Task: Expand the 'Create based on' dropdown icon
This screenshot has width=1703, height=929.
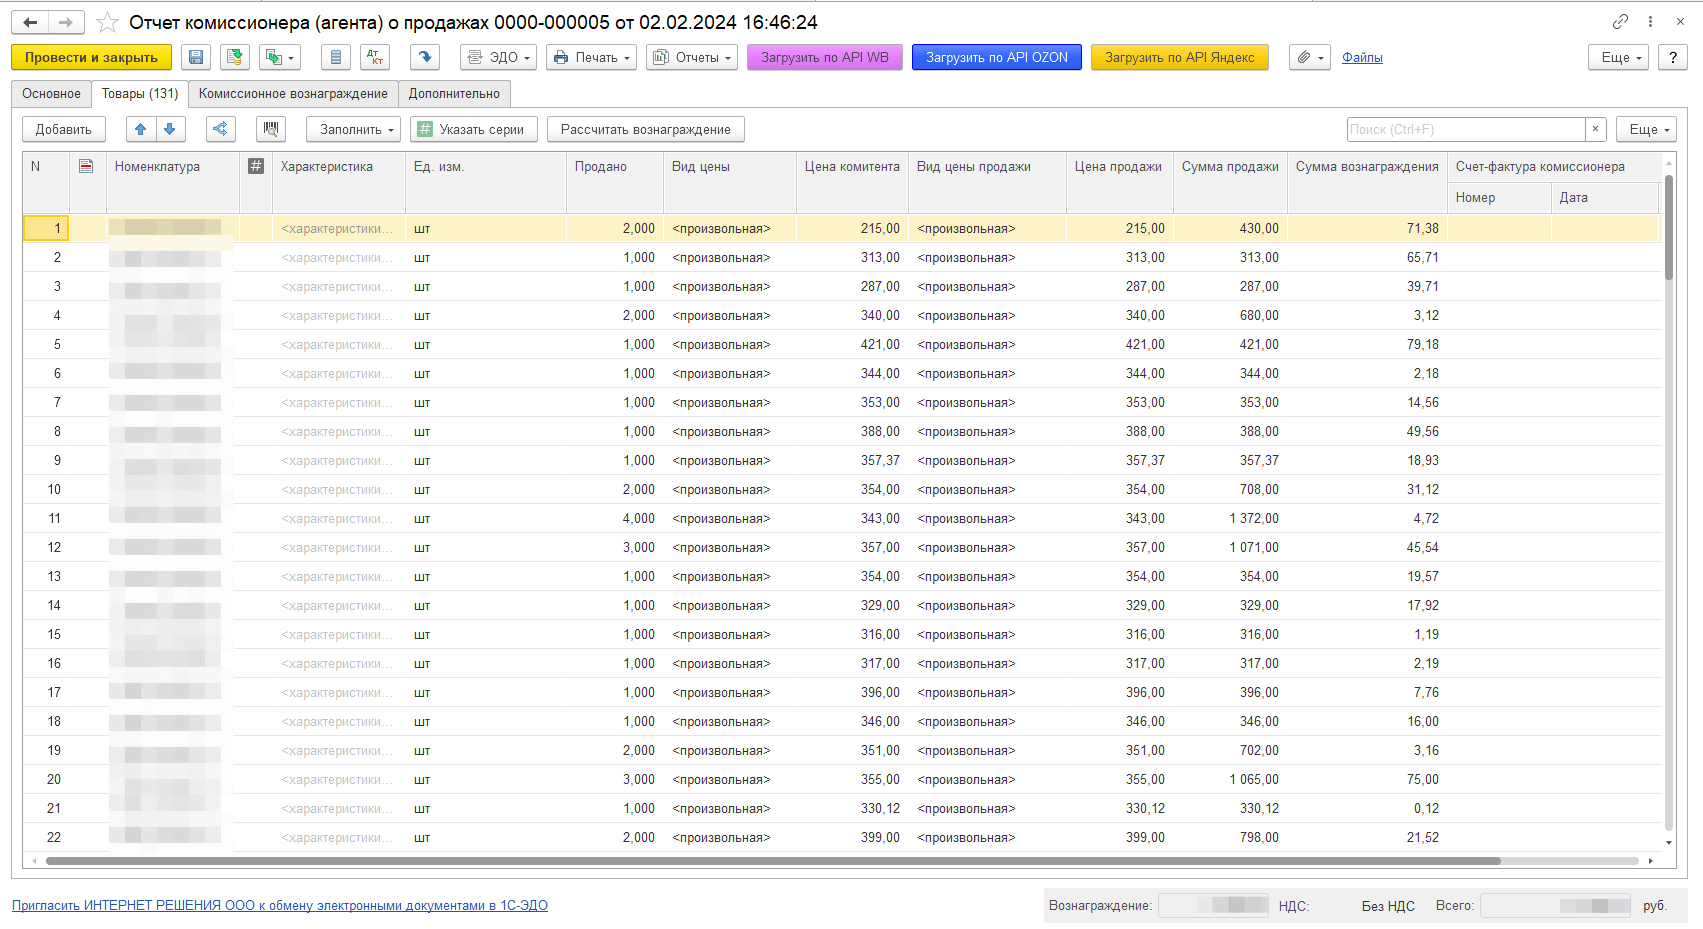Action: (x=279, y=58)
